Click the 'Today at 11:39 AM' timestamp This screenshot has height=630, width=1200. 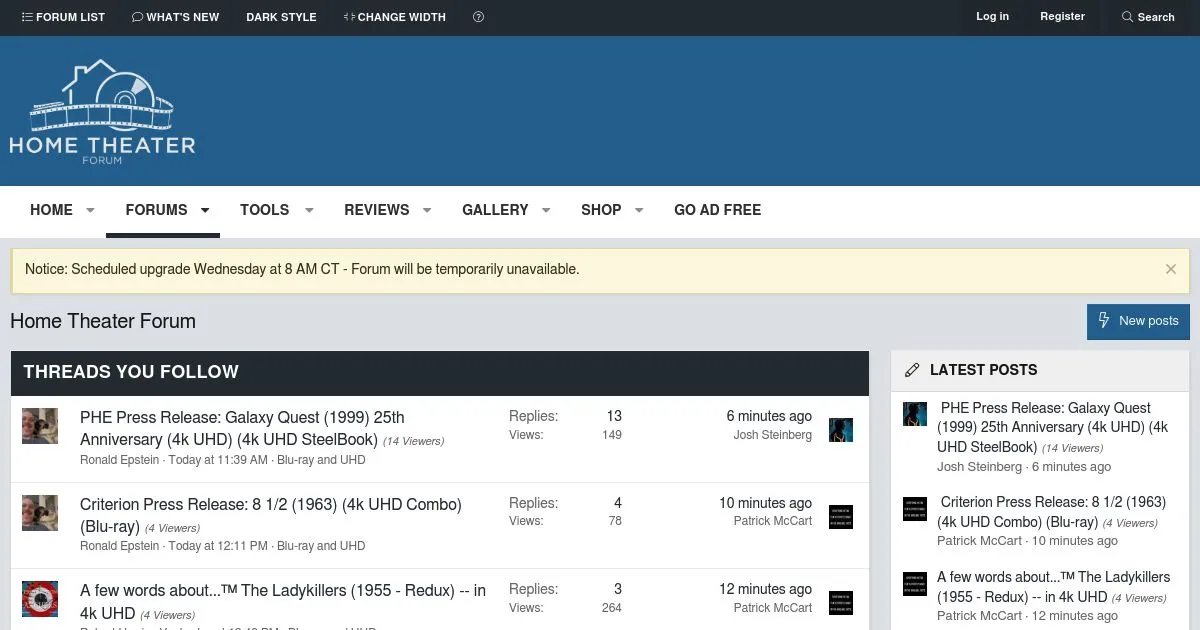point(218,460)
